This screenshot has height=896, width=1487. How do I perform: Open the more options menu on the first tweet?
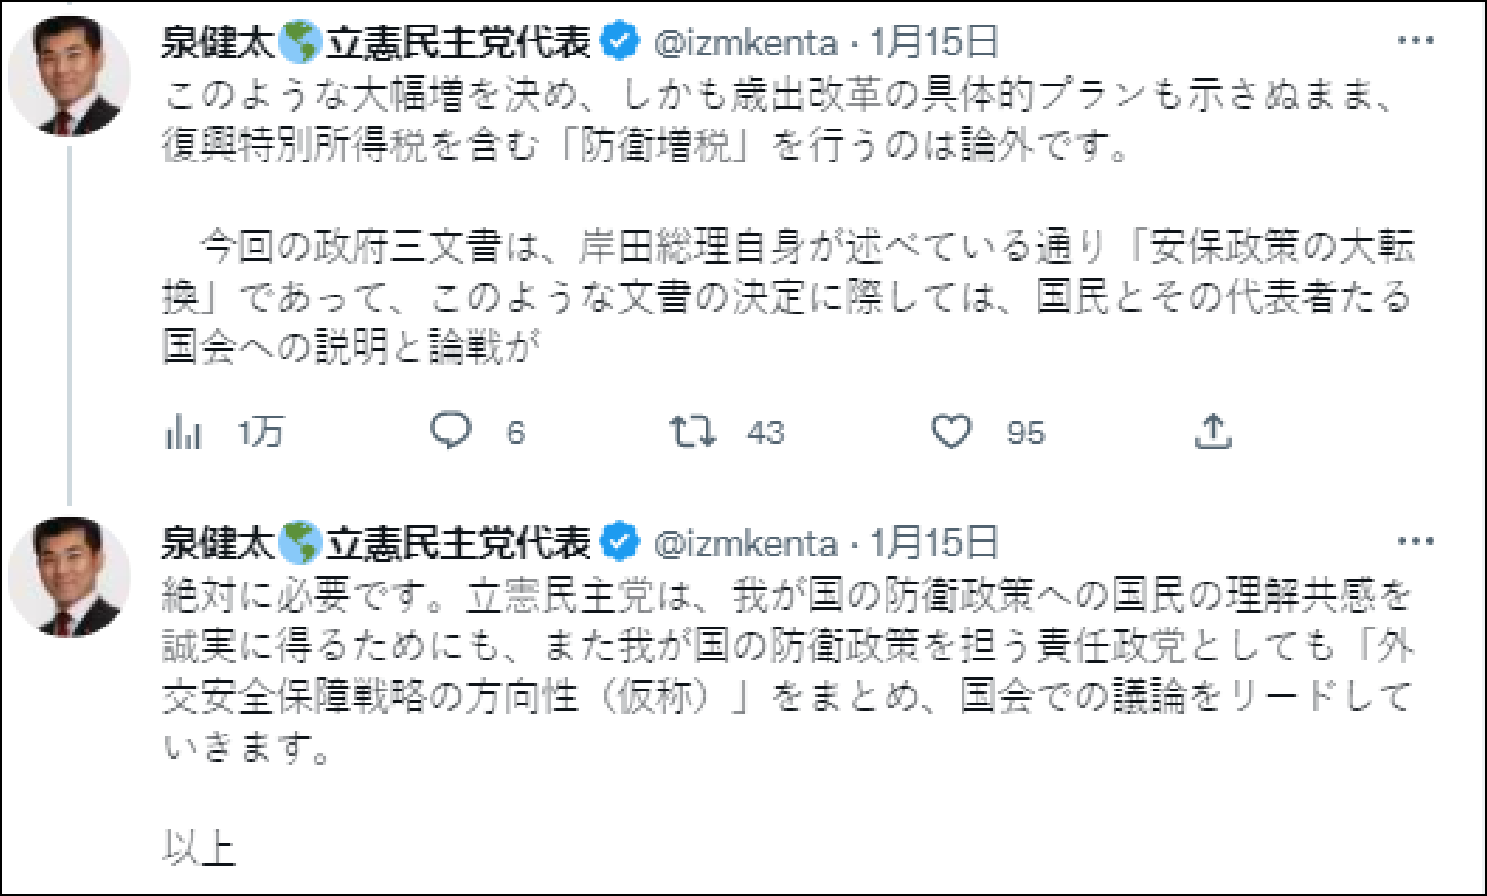point(1416,41)
